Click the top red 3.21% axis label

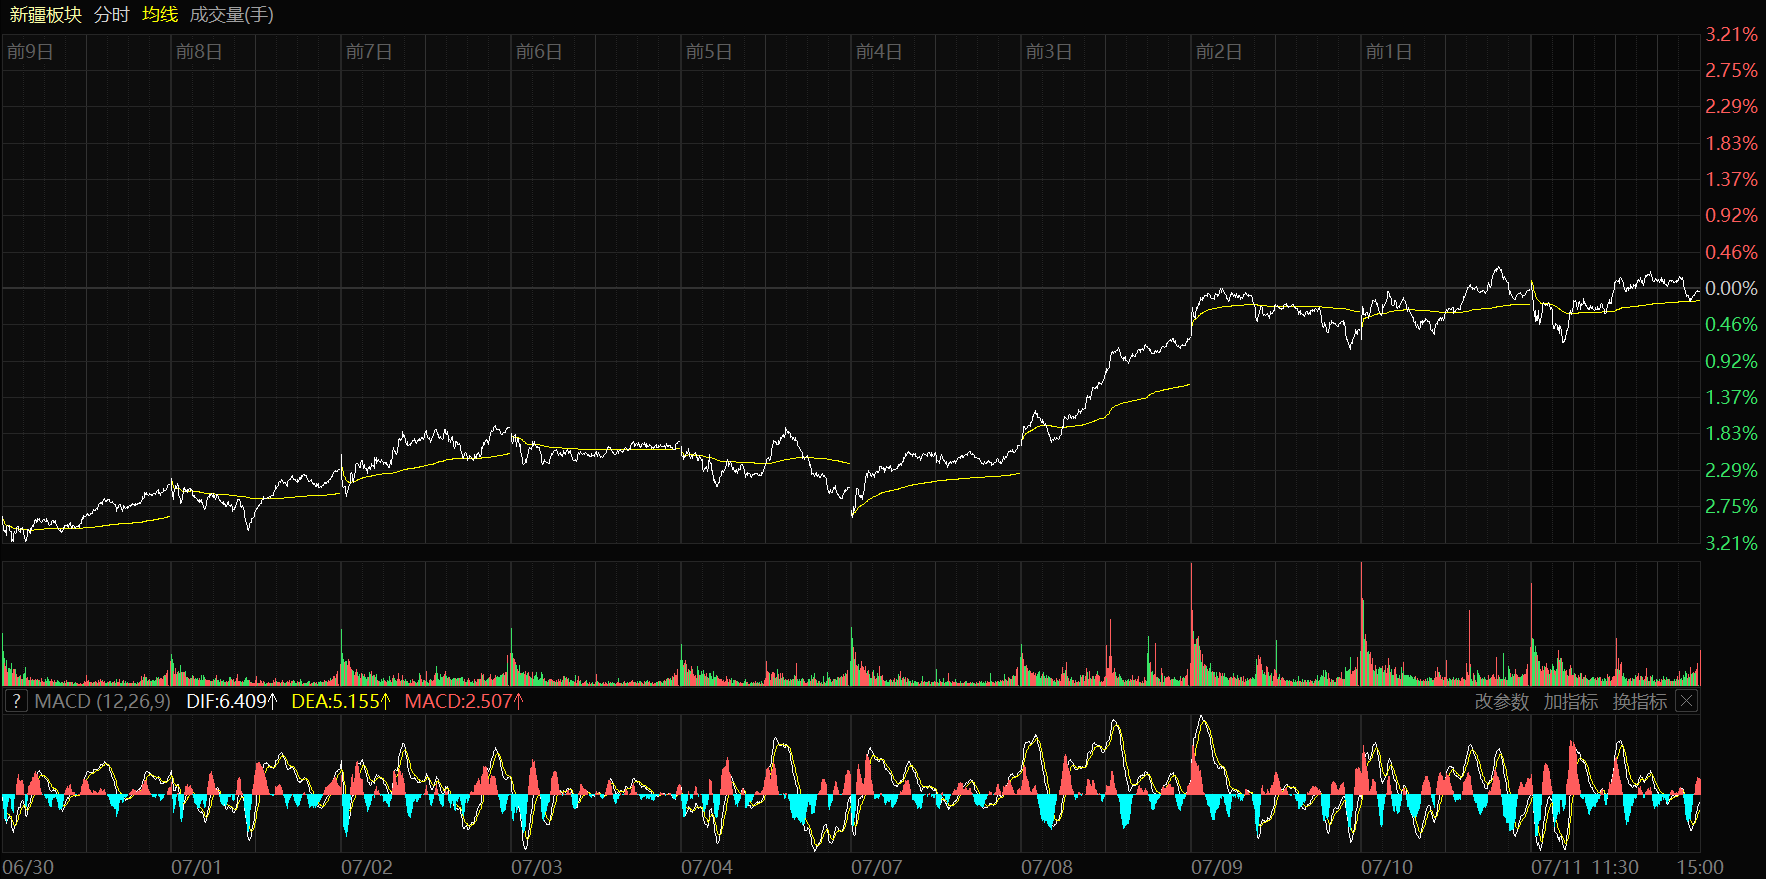(x=1731, y=35)
